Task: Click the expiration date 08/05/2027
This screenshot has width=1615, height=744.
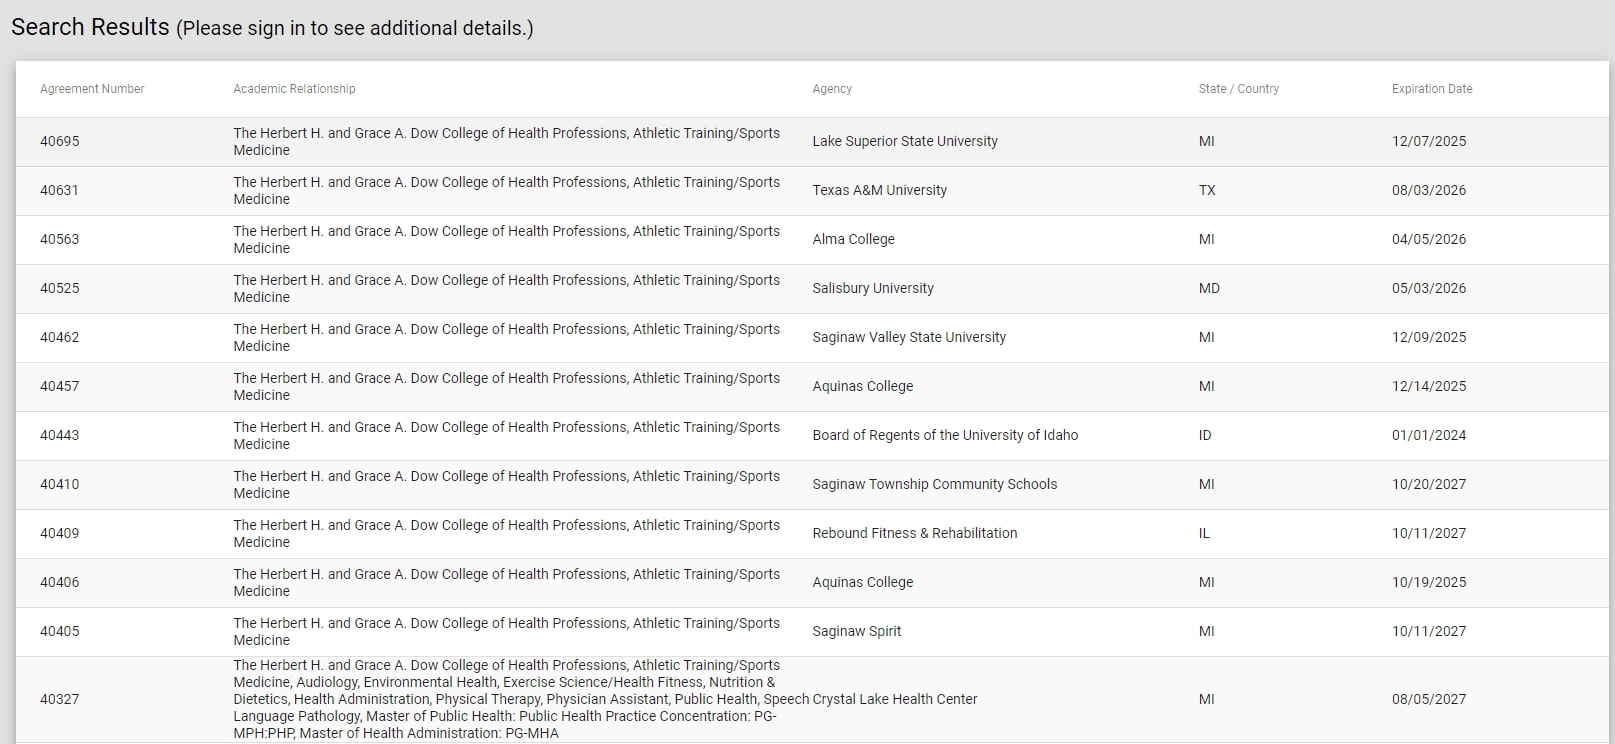Action: tap(1429, 699)
